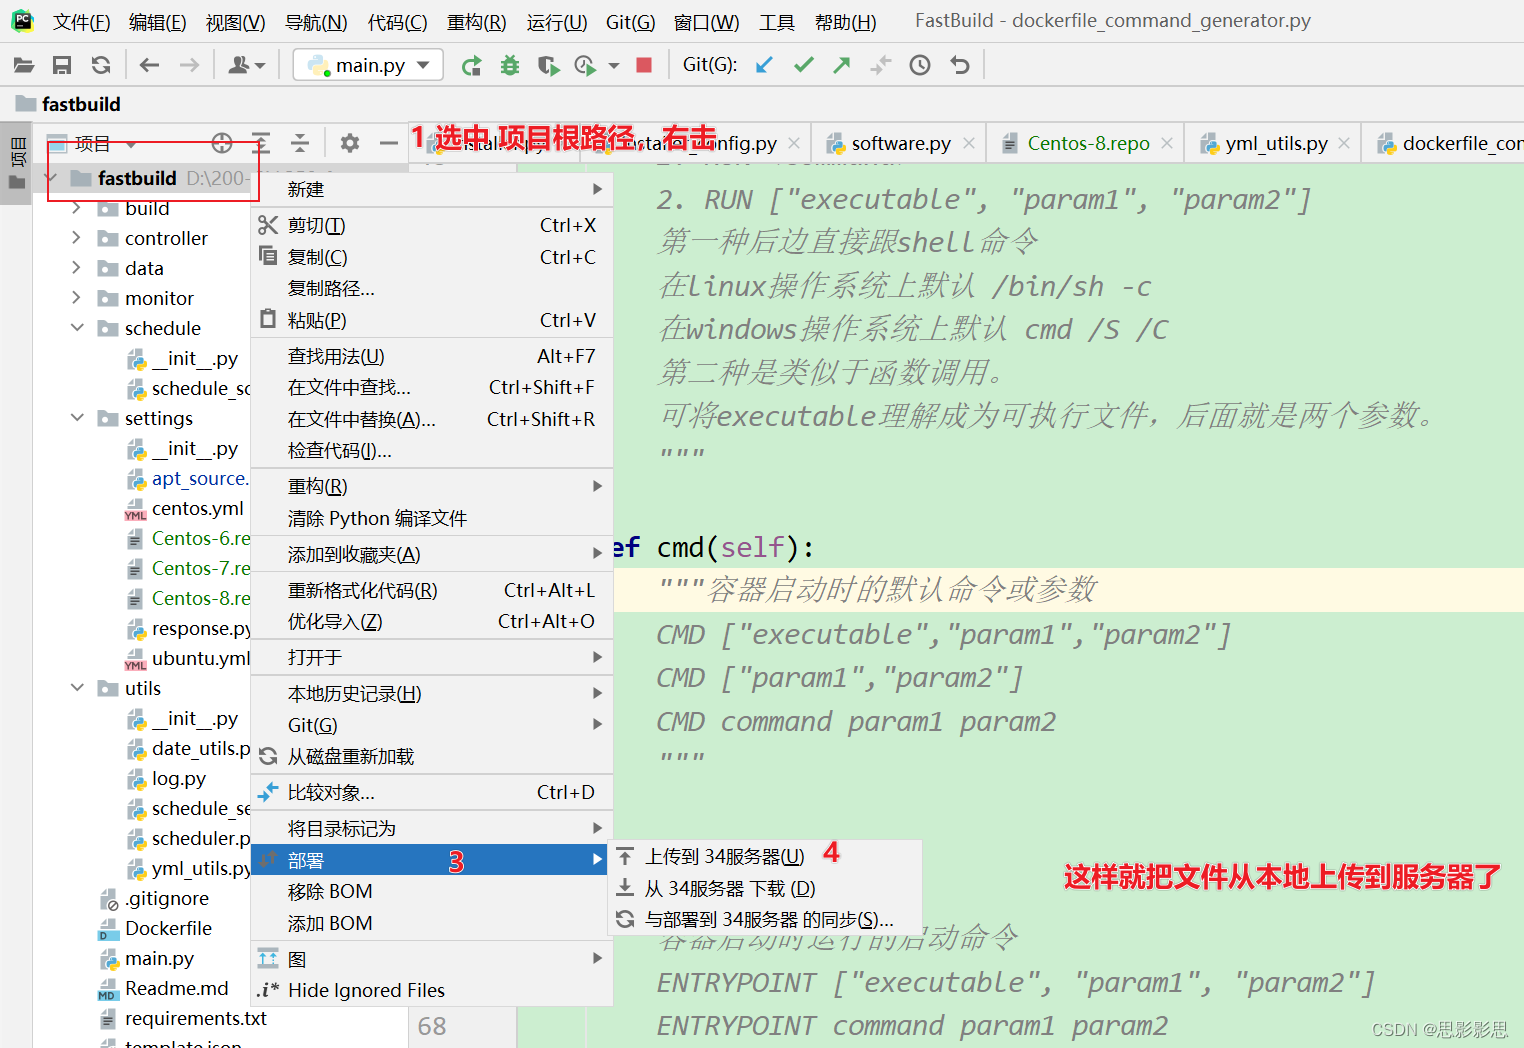The width and height of the screenshot is (1524, 1048).
Task: Select 从磁盘重新加载 in context menu
Action: 431,756
